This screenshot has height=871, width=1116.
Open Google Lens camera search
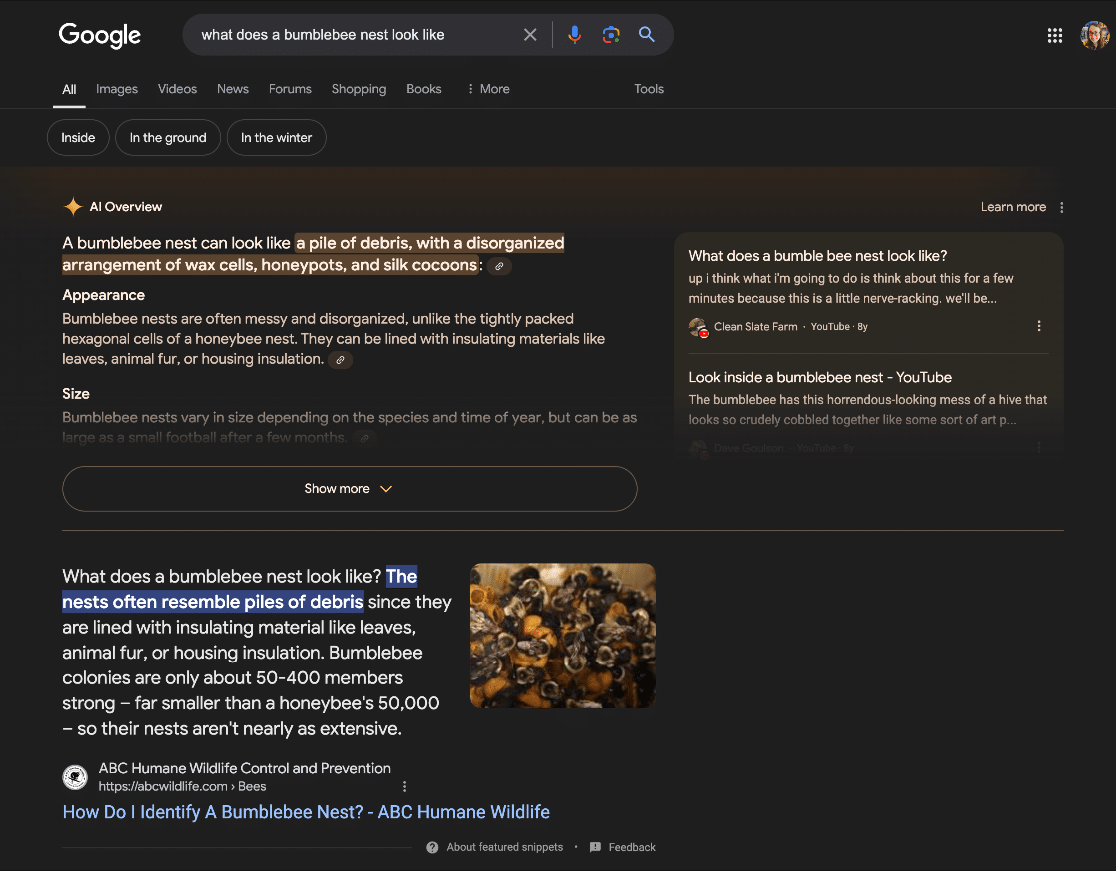(610, 34)
